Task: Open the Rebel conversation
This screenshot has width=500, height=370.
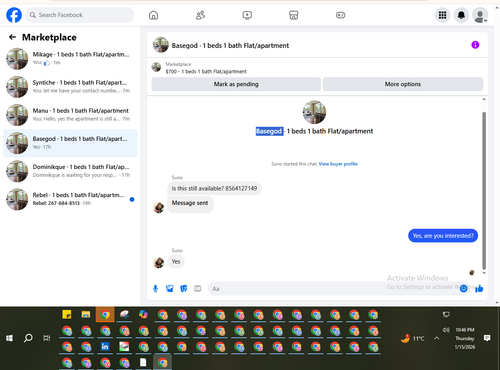Action: coord(70,199)
